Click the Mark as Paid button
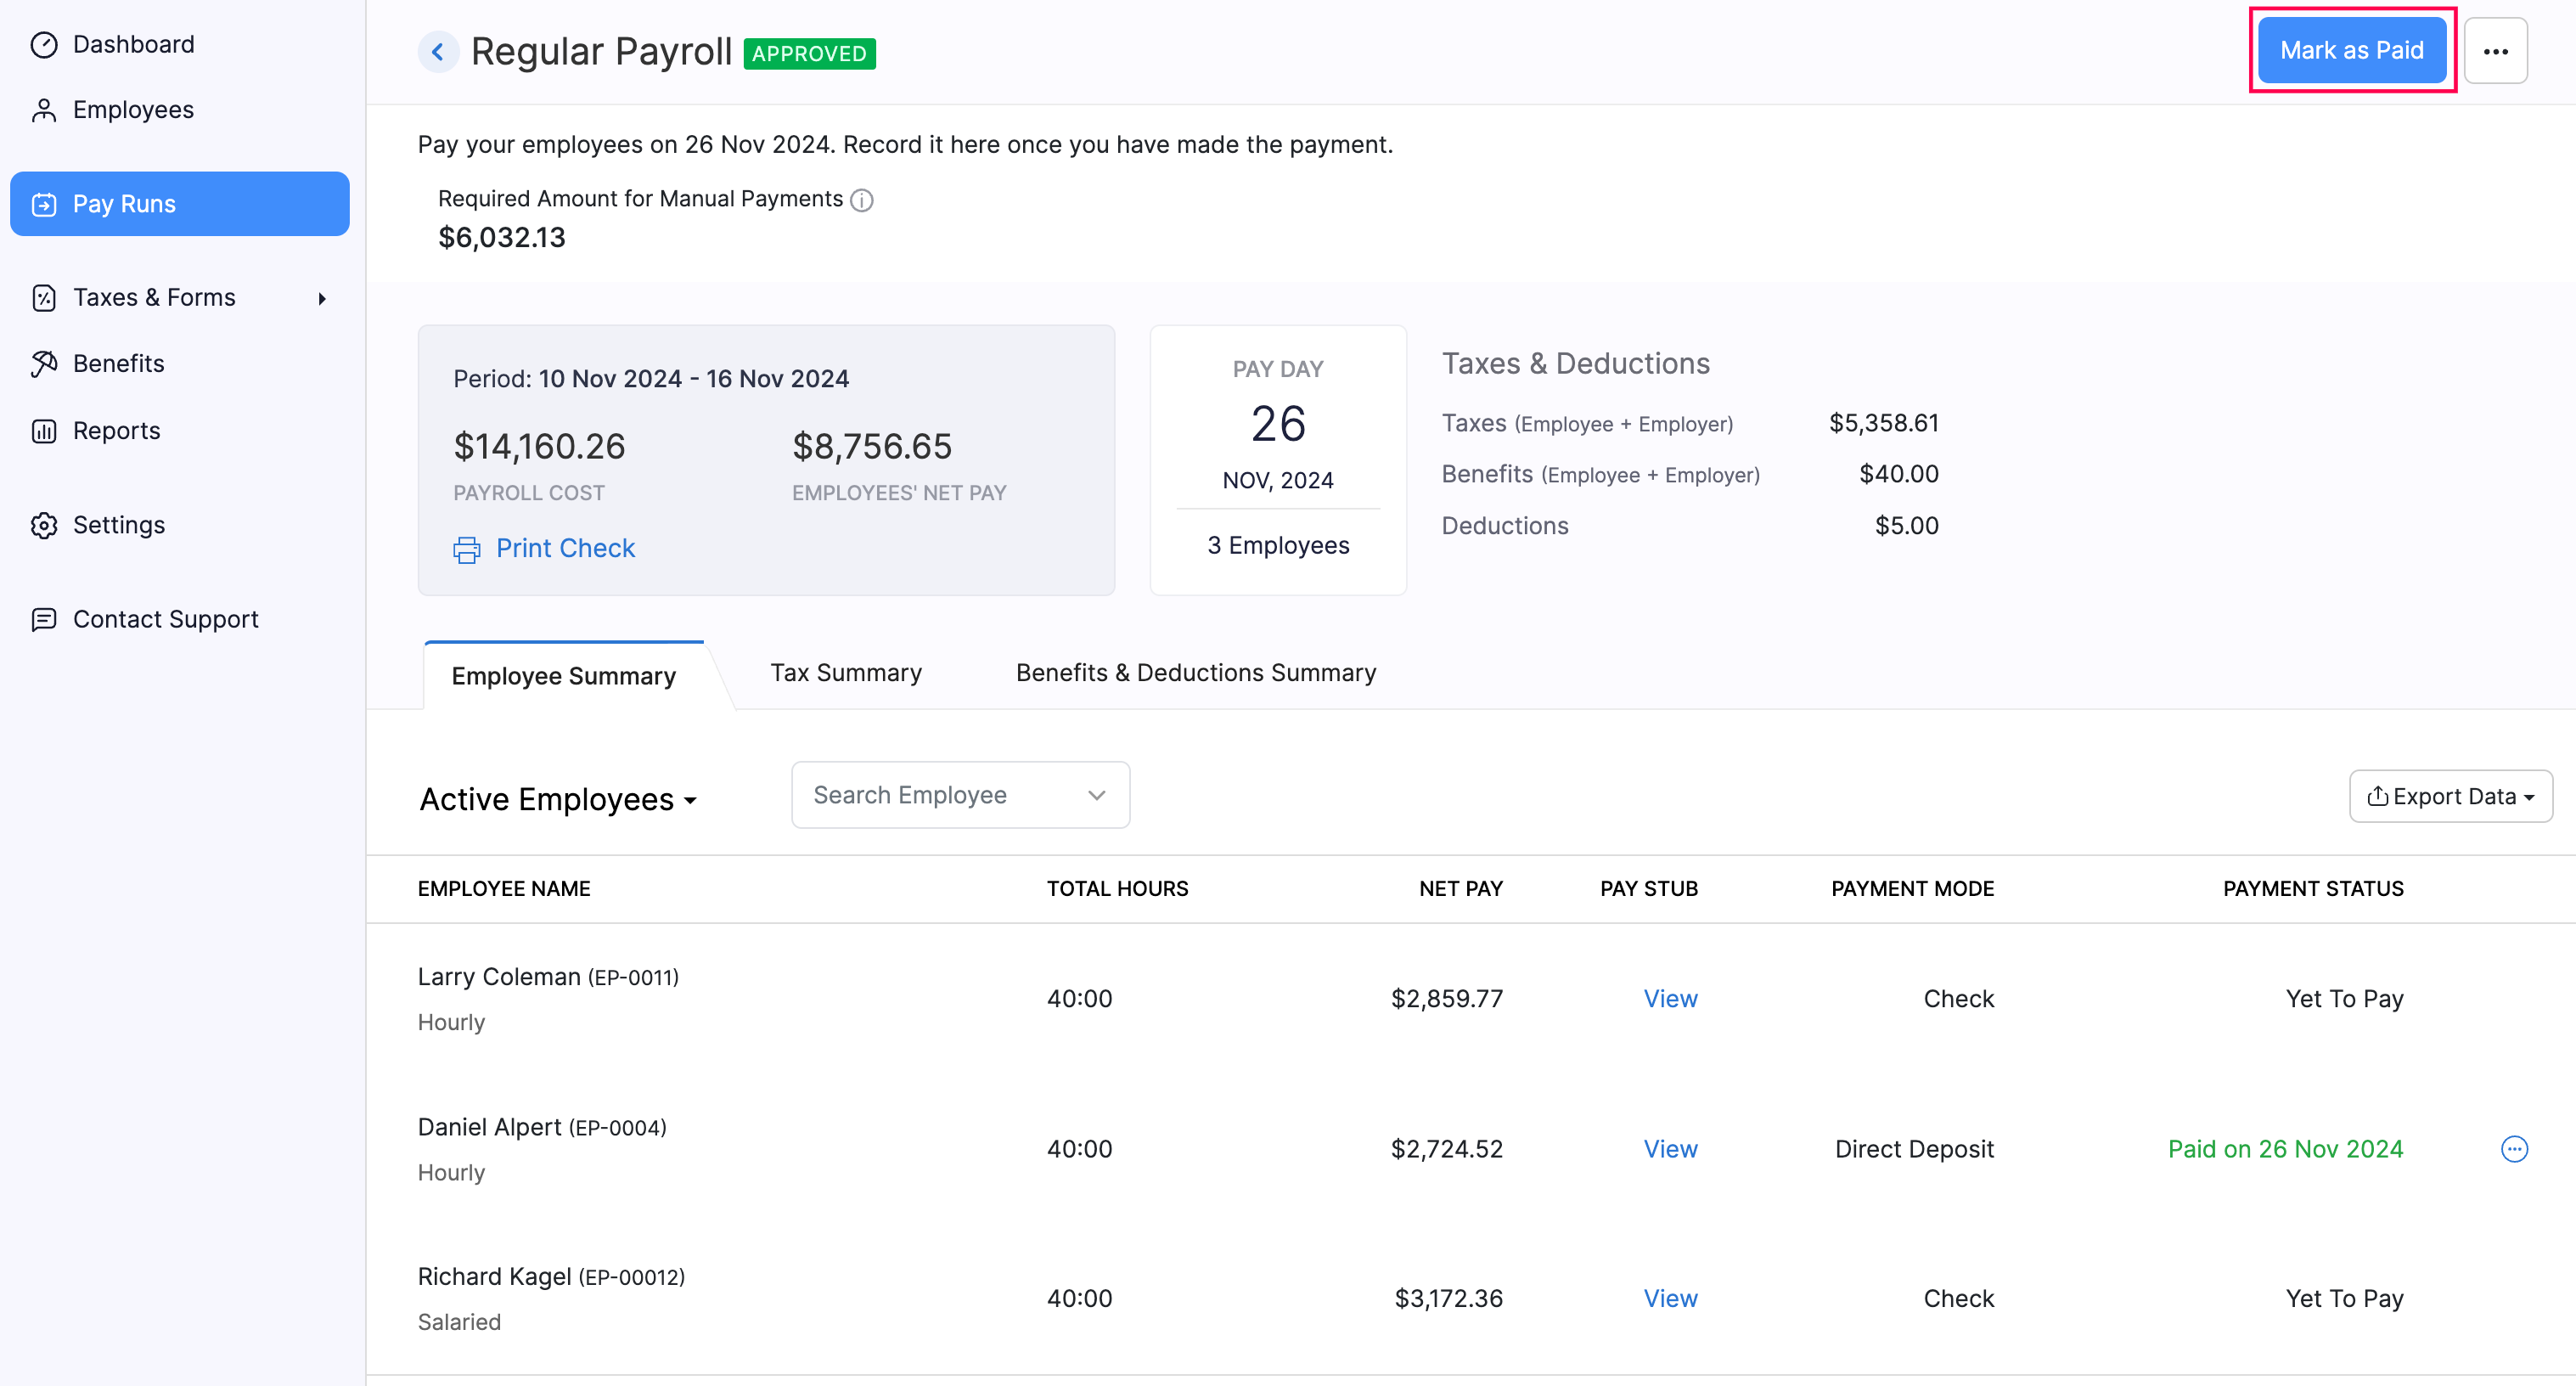Viewport: 2576px width, 1386px height. tap(2352, 49)
